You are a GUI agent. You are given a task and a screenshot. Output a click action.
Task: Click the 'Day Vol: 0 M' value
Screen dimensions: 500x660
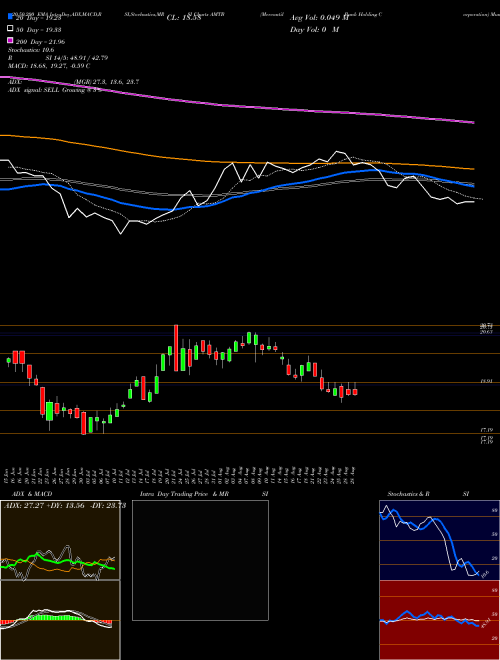pyautogui.click(x=314, y=30)
